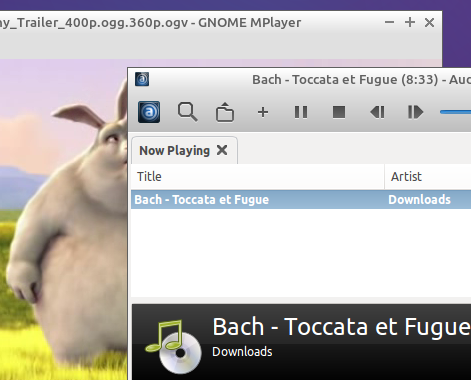This screenshot has width=471, height=380.
Task: Click the Open Files folder icon
Action: 225,112
